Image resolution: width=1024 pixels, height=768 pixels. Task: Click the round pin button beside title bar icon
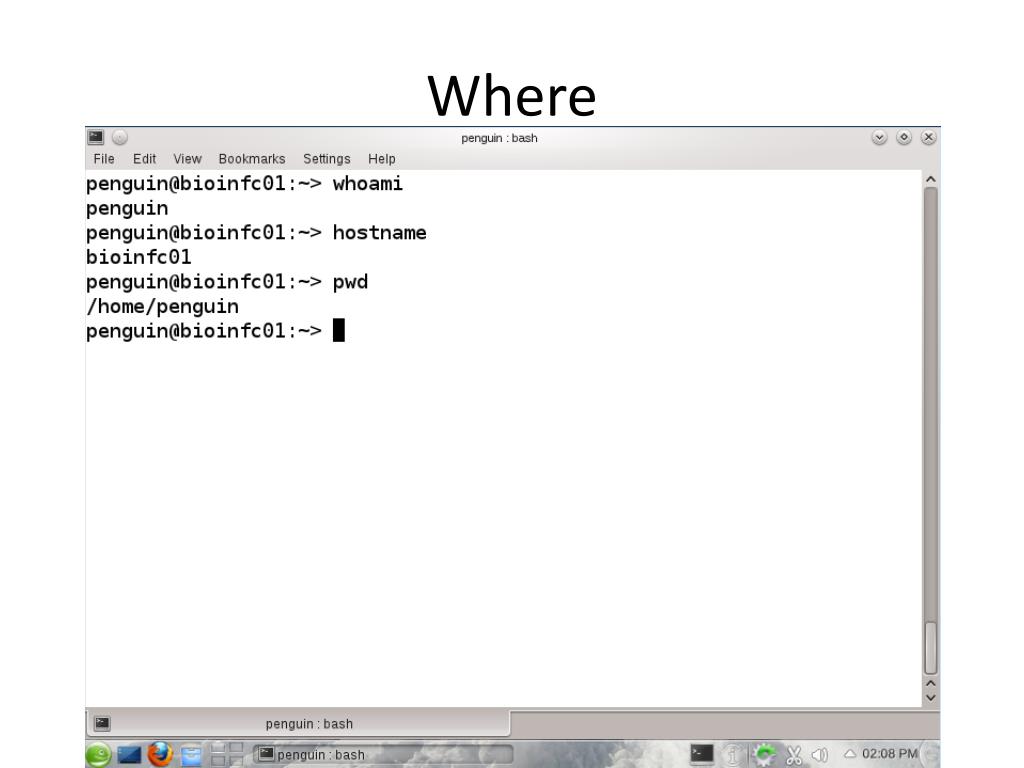[120, 137]
